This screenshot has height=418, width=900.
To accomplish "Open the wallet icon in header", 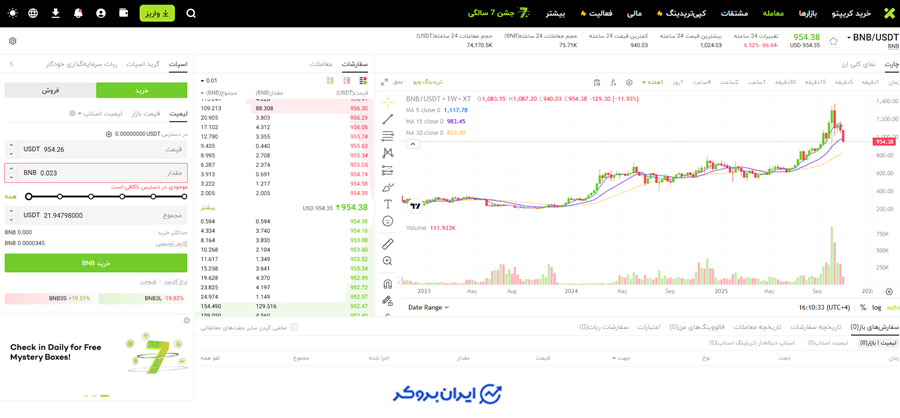I will tap(124, 13).
